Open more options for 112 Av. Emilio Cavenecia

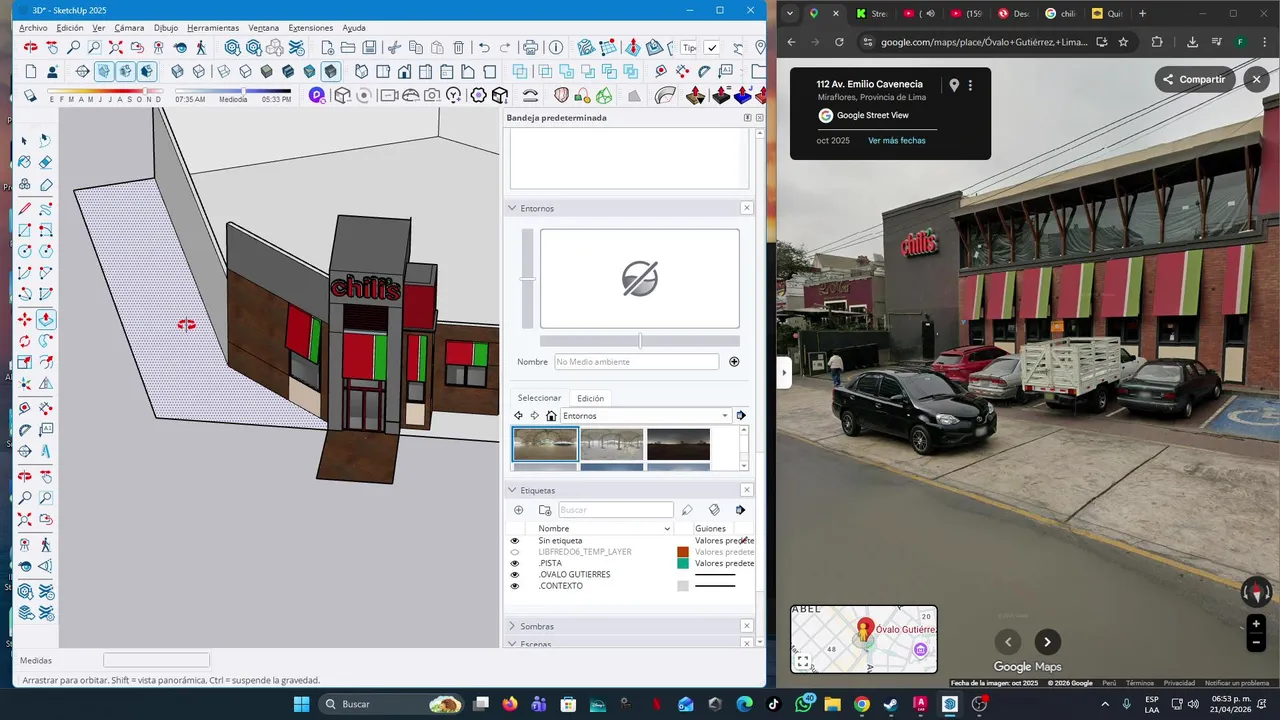pos(970,86)
